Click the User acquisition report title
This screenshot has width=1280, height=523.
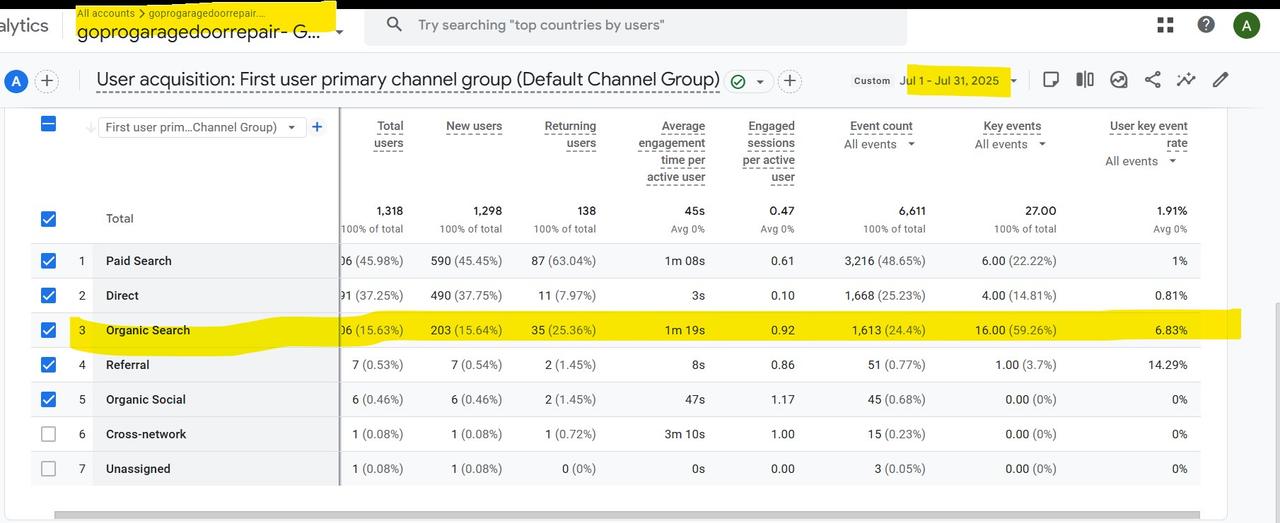(x=408, y=80)
